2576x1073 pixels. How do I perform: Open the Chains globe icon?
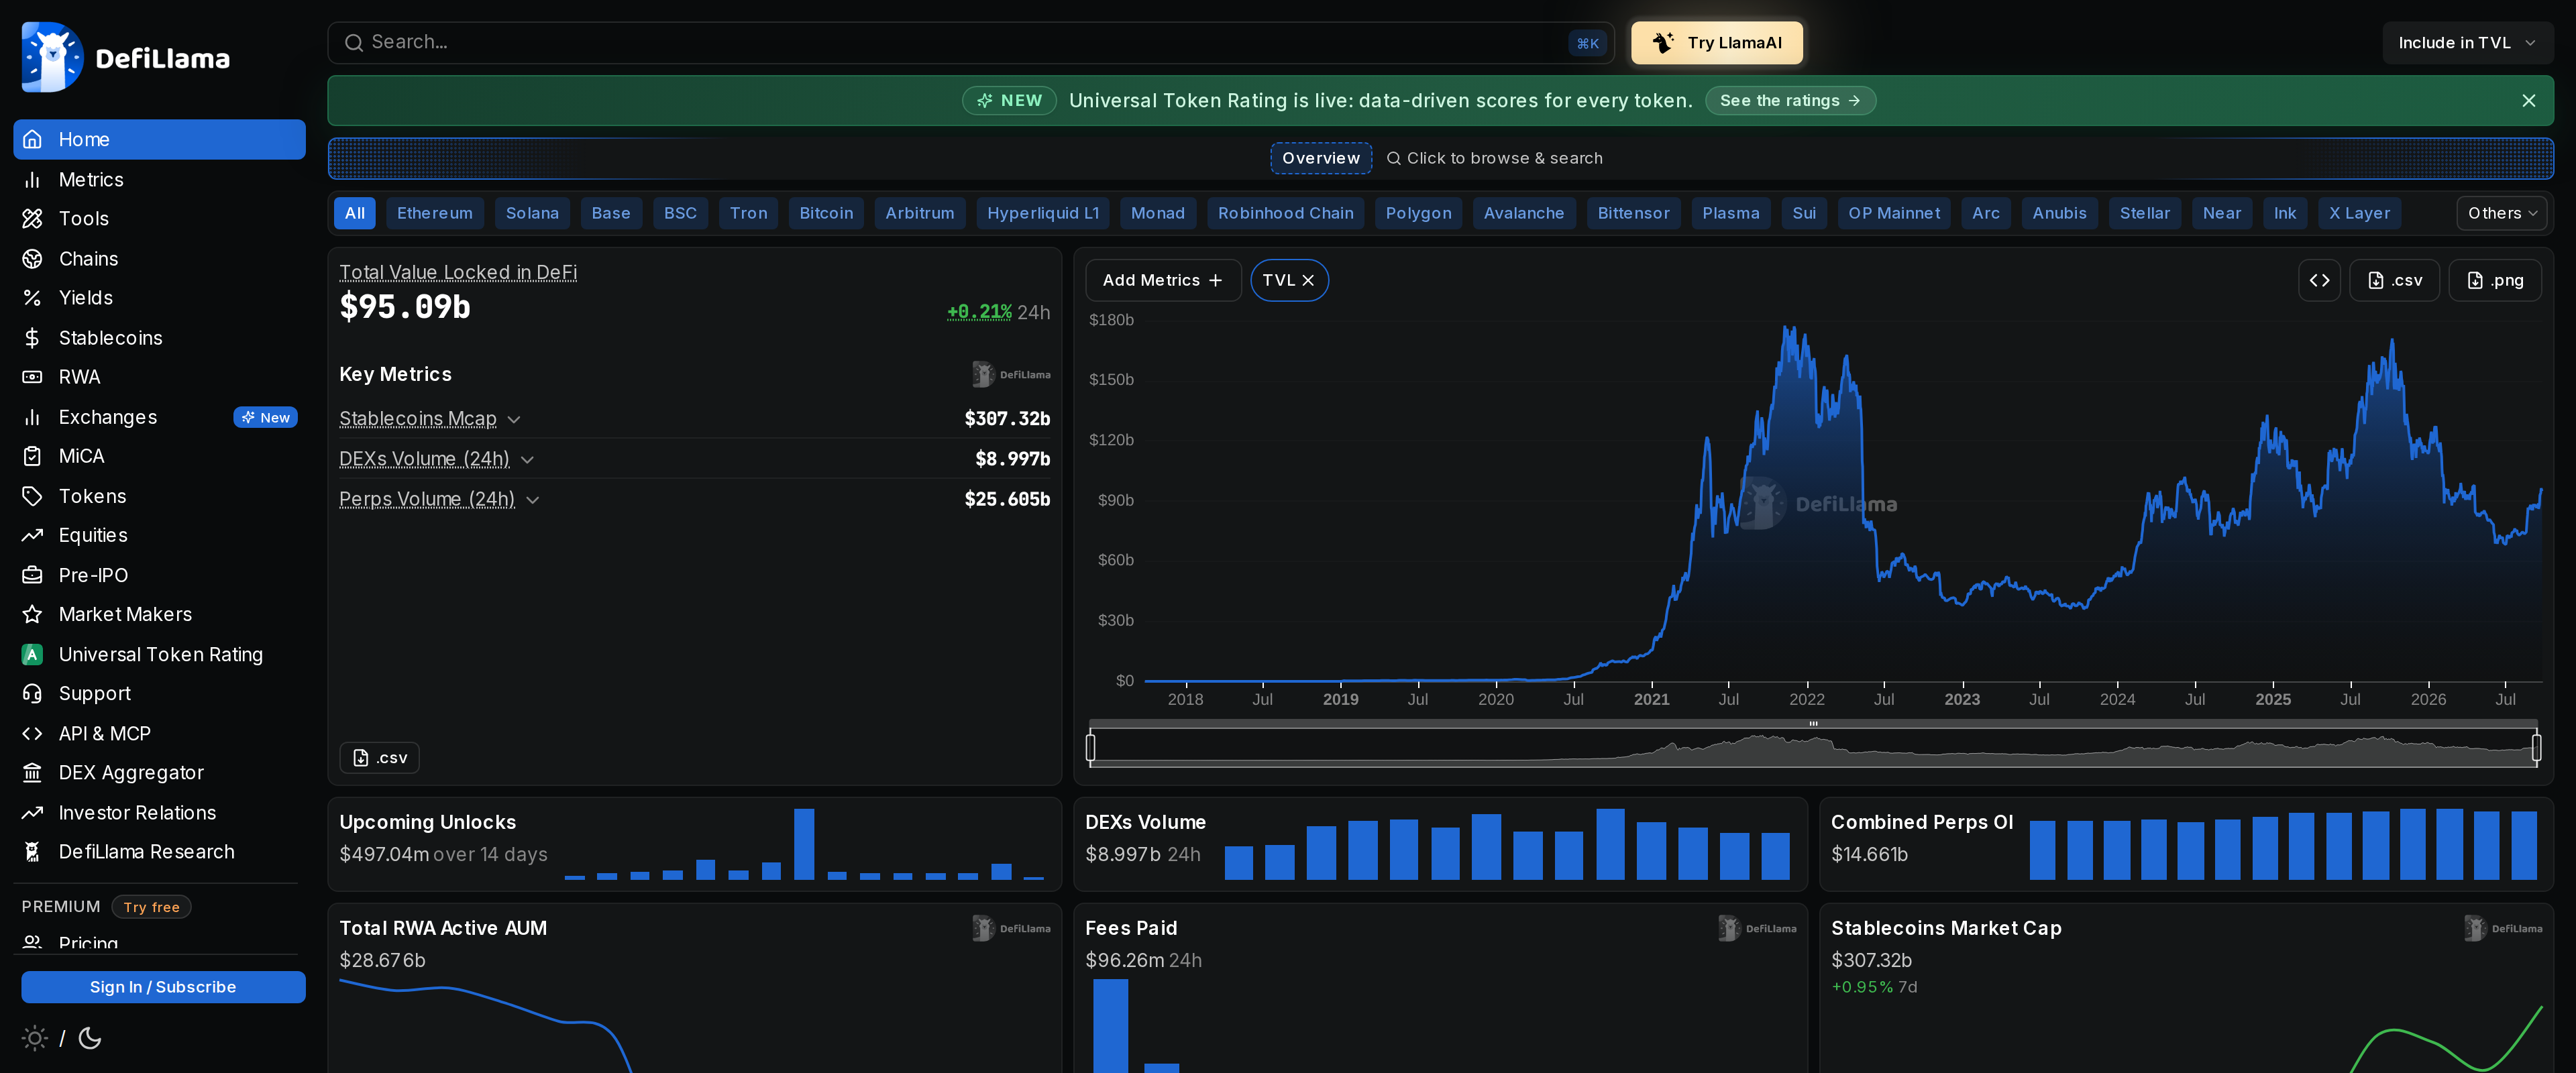32,259
